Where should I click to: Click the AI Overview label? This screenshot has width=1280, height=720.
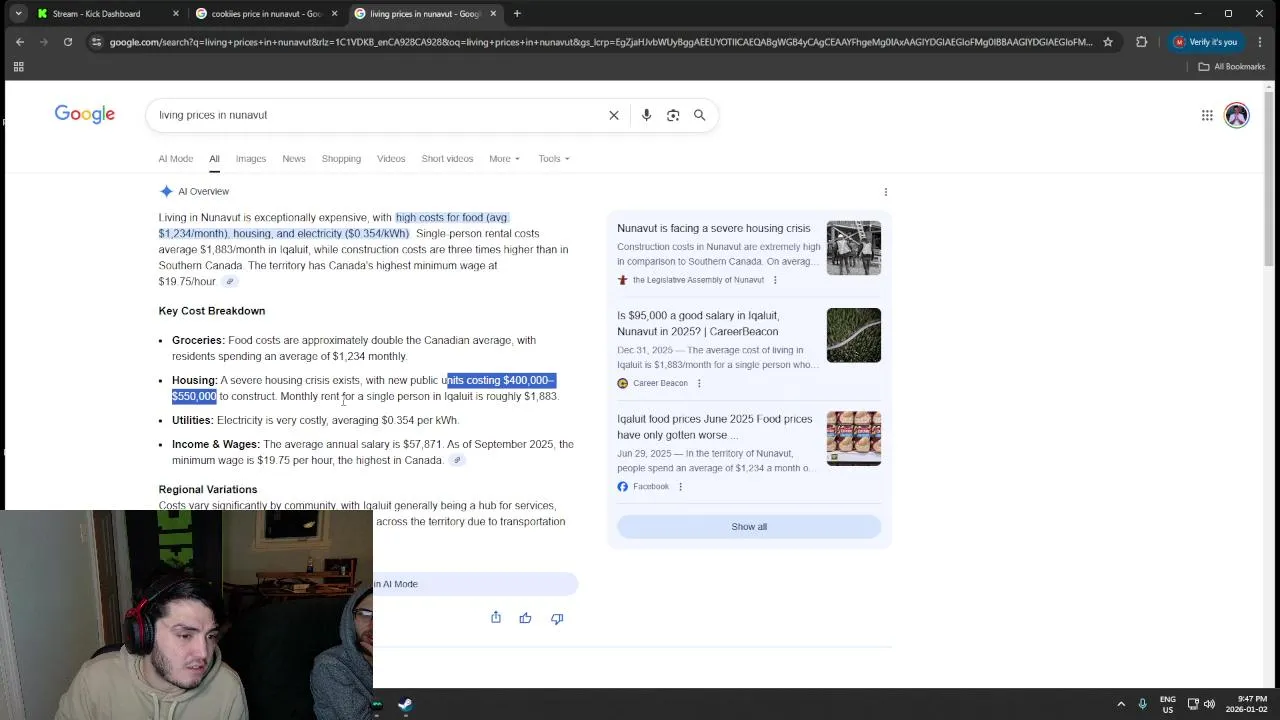[x=203, y=191]
